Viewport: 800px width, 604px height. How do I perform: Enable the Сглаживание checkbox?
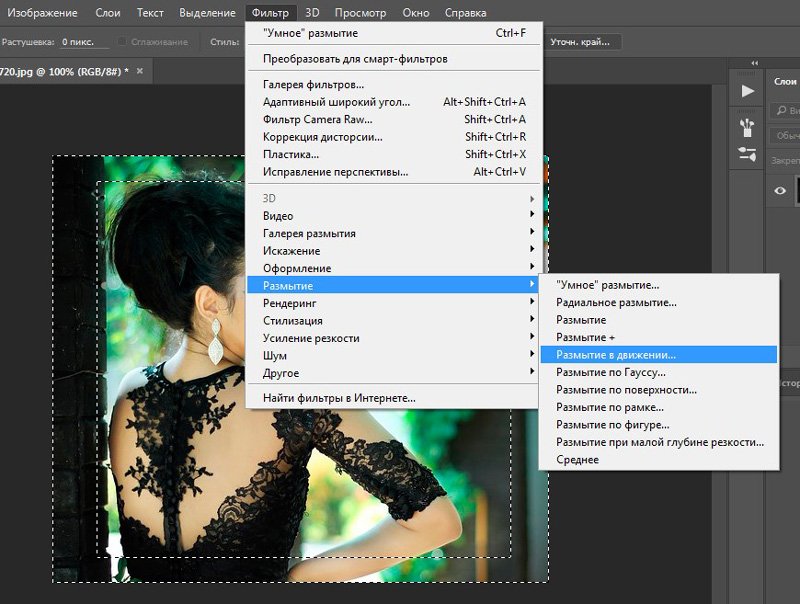tap(122, 42)
